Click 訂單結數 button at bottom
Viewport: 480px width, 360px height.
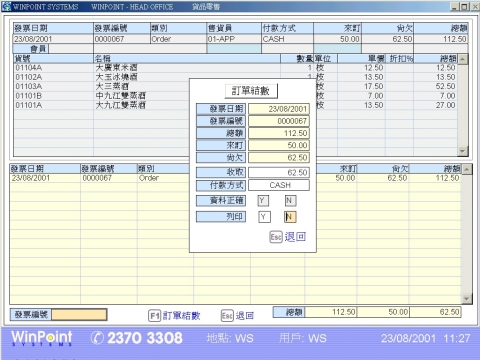click(x=181, y=316)
